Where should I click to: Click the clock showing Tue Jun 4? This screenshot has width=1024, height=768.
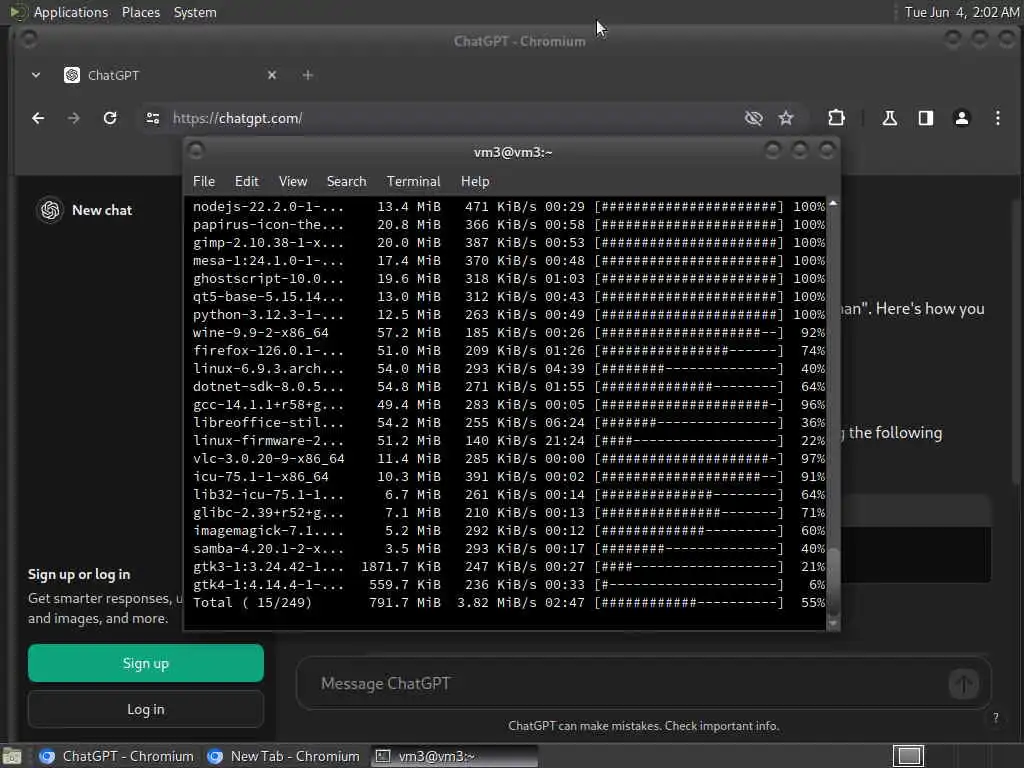pos(961,12)
